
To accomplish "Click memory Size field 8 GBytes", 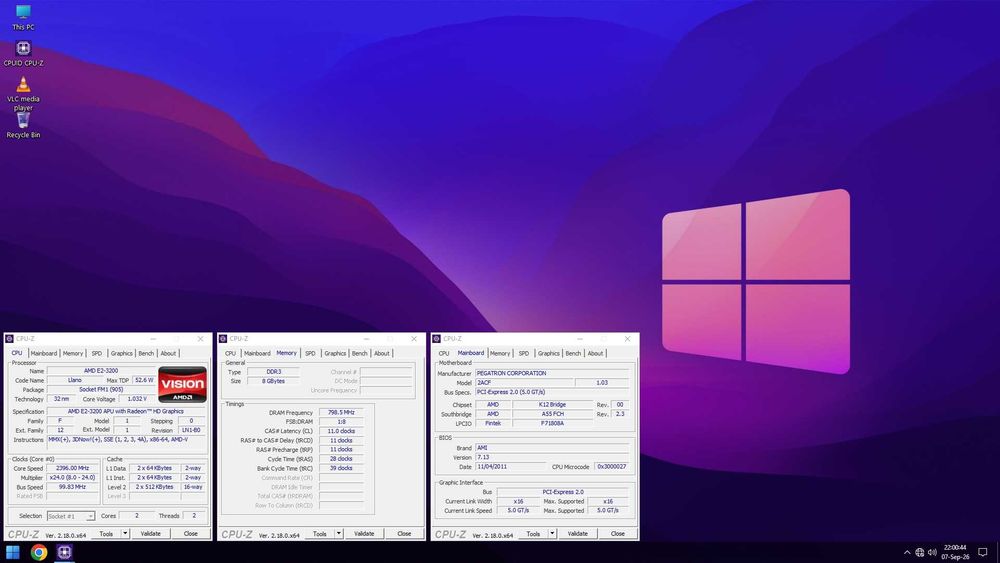I will [274, 381].
